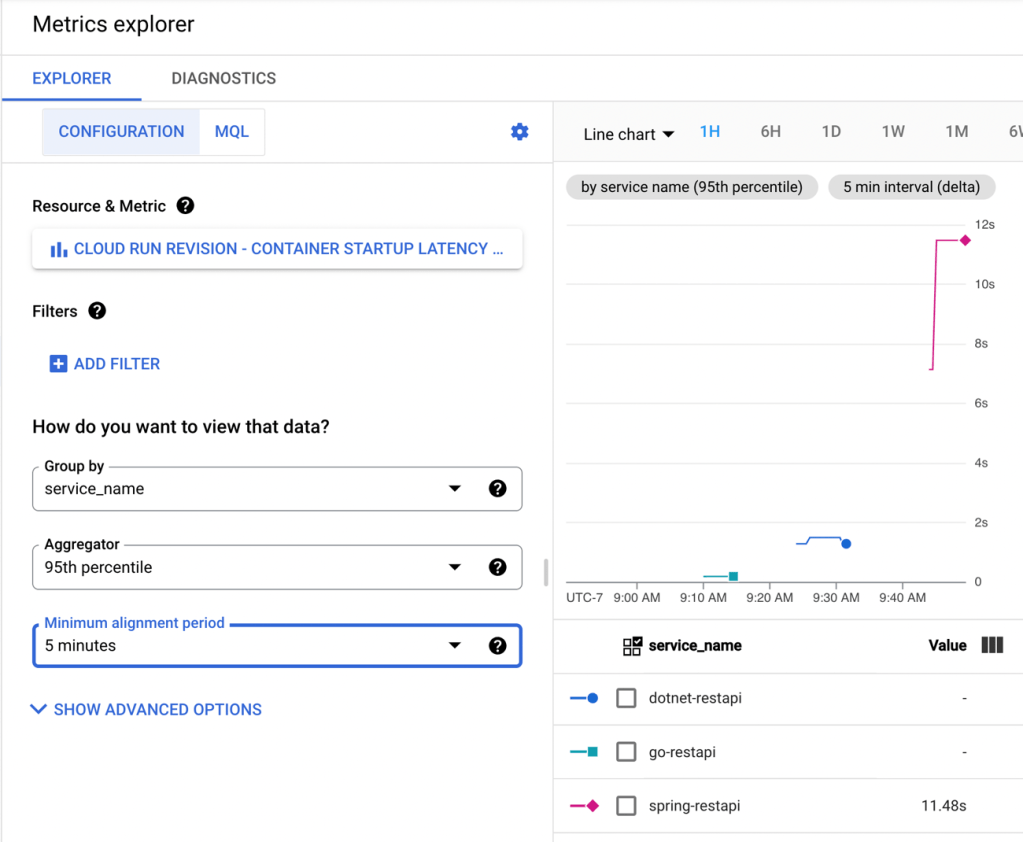Click the settings gear icon
The height and width of the screenshot is (842, 1023).
coord(519,132)
